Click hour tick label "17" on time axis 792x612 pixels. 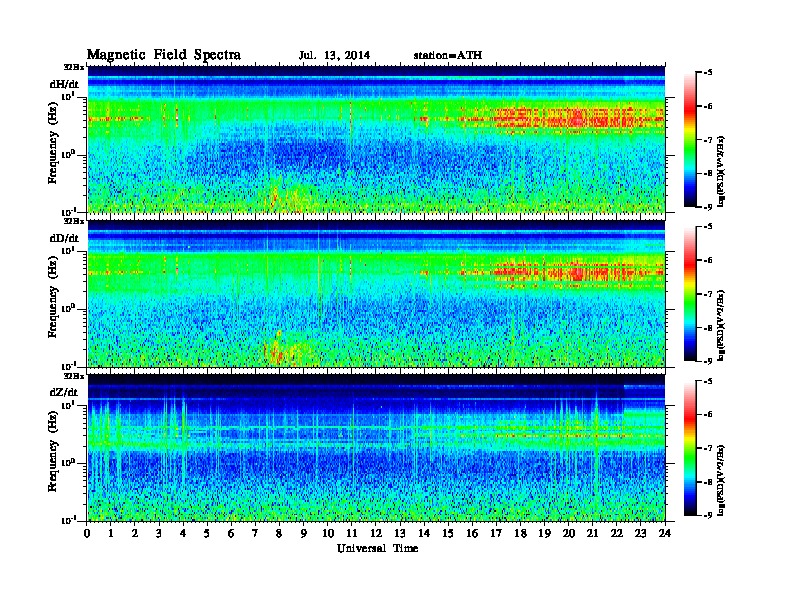pos(496,533)
